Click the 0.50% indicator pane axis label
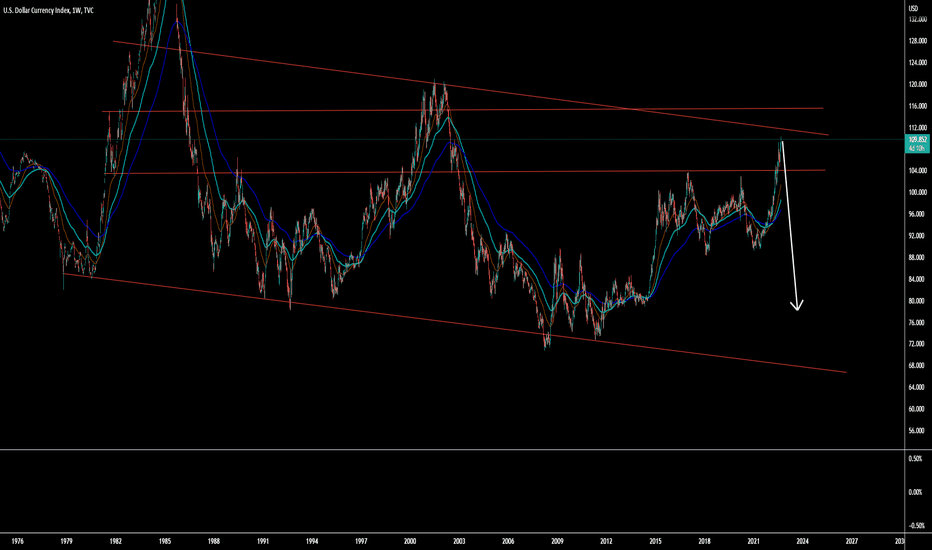Image resolution: width=932 pixels, height=550 pixels. point(915,458)
